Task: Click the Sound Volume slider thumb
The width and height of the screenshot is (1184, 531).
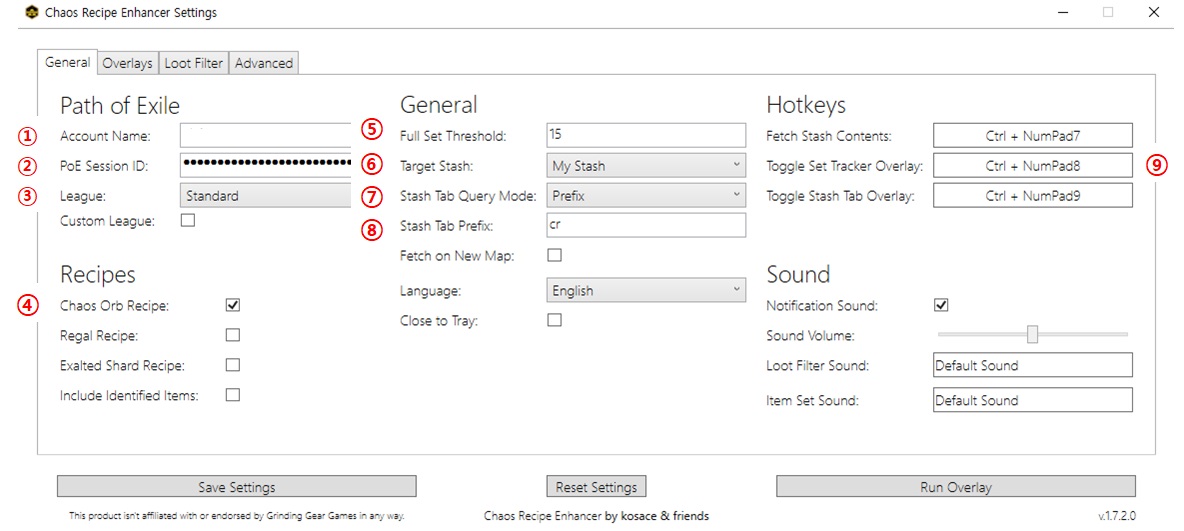Action: (1032, 334)
